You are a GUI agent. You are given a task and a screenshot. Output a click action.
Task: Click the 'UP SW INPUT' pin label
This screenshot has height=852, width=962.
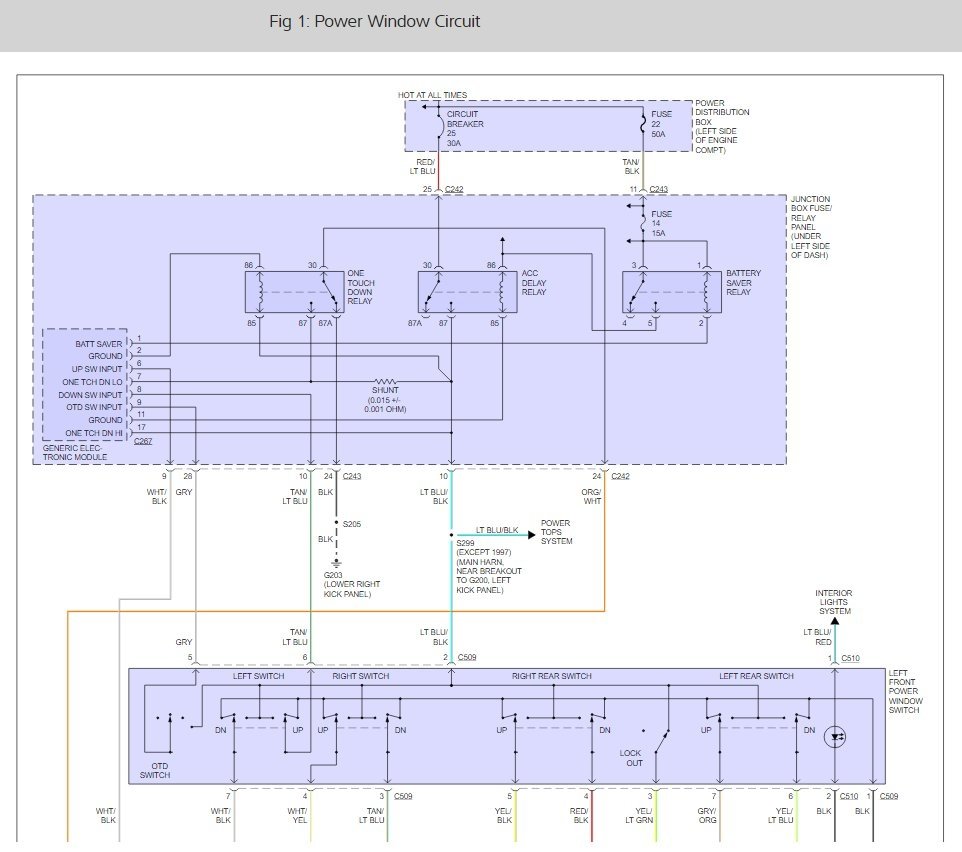click(x=97, y=369)
